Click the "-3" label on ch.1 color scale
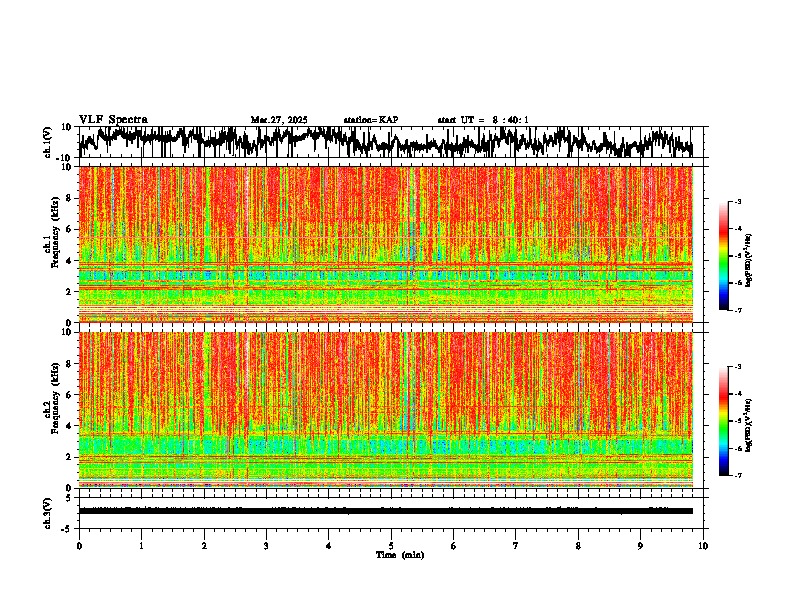The image size is (792, 612). tap(737, 202)
